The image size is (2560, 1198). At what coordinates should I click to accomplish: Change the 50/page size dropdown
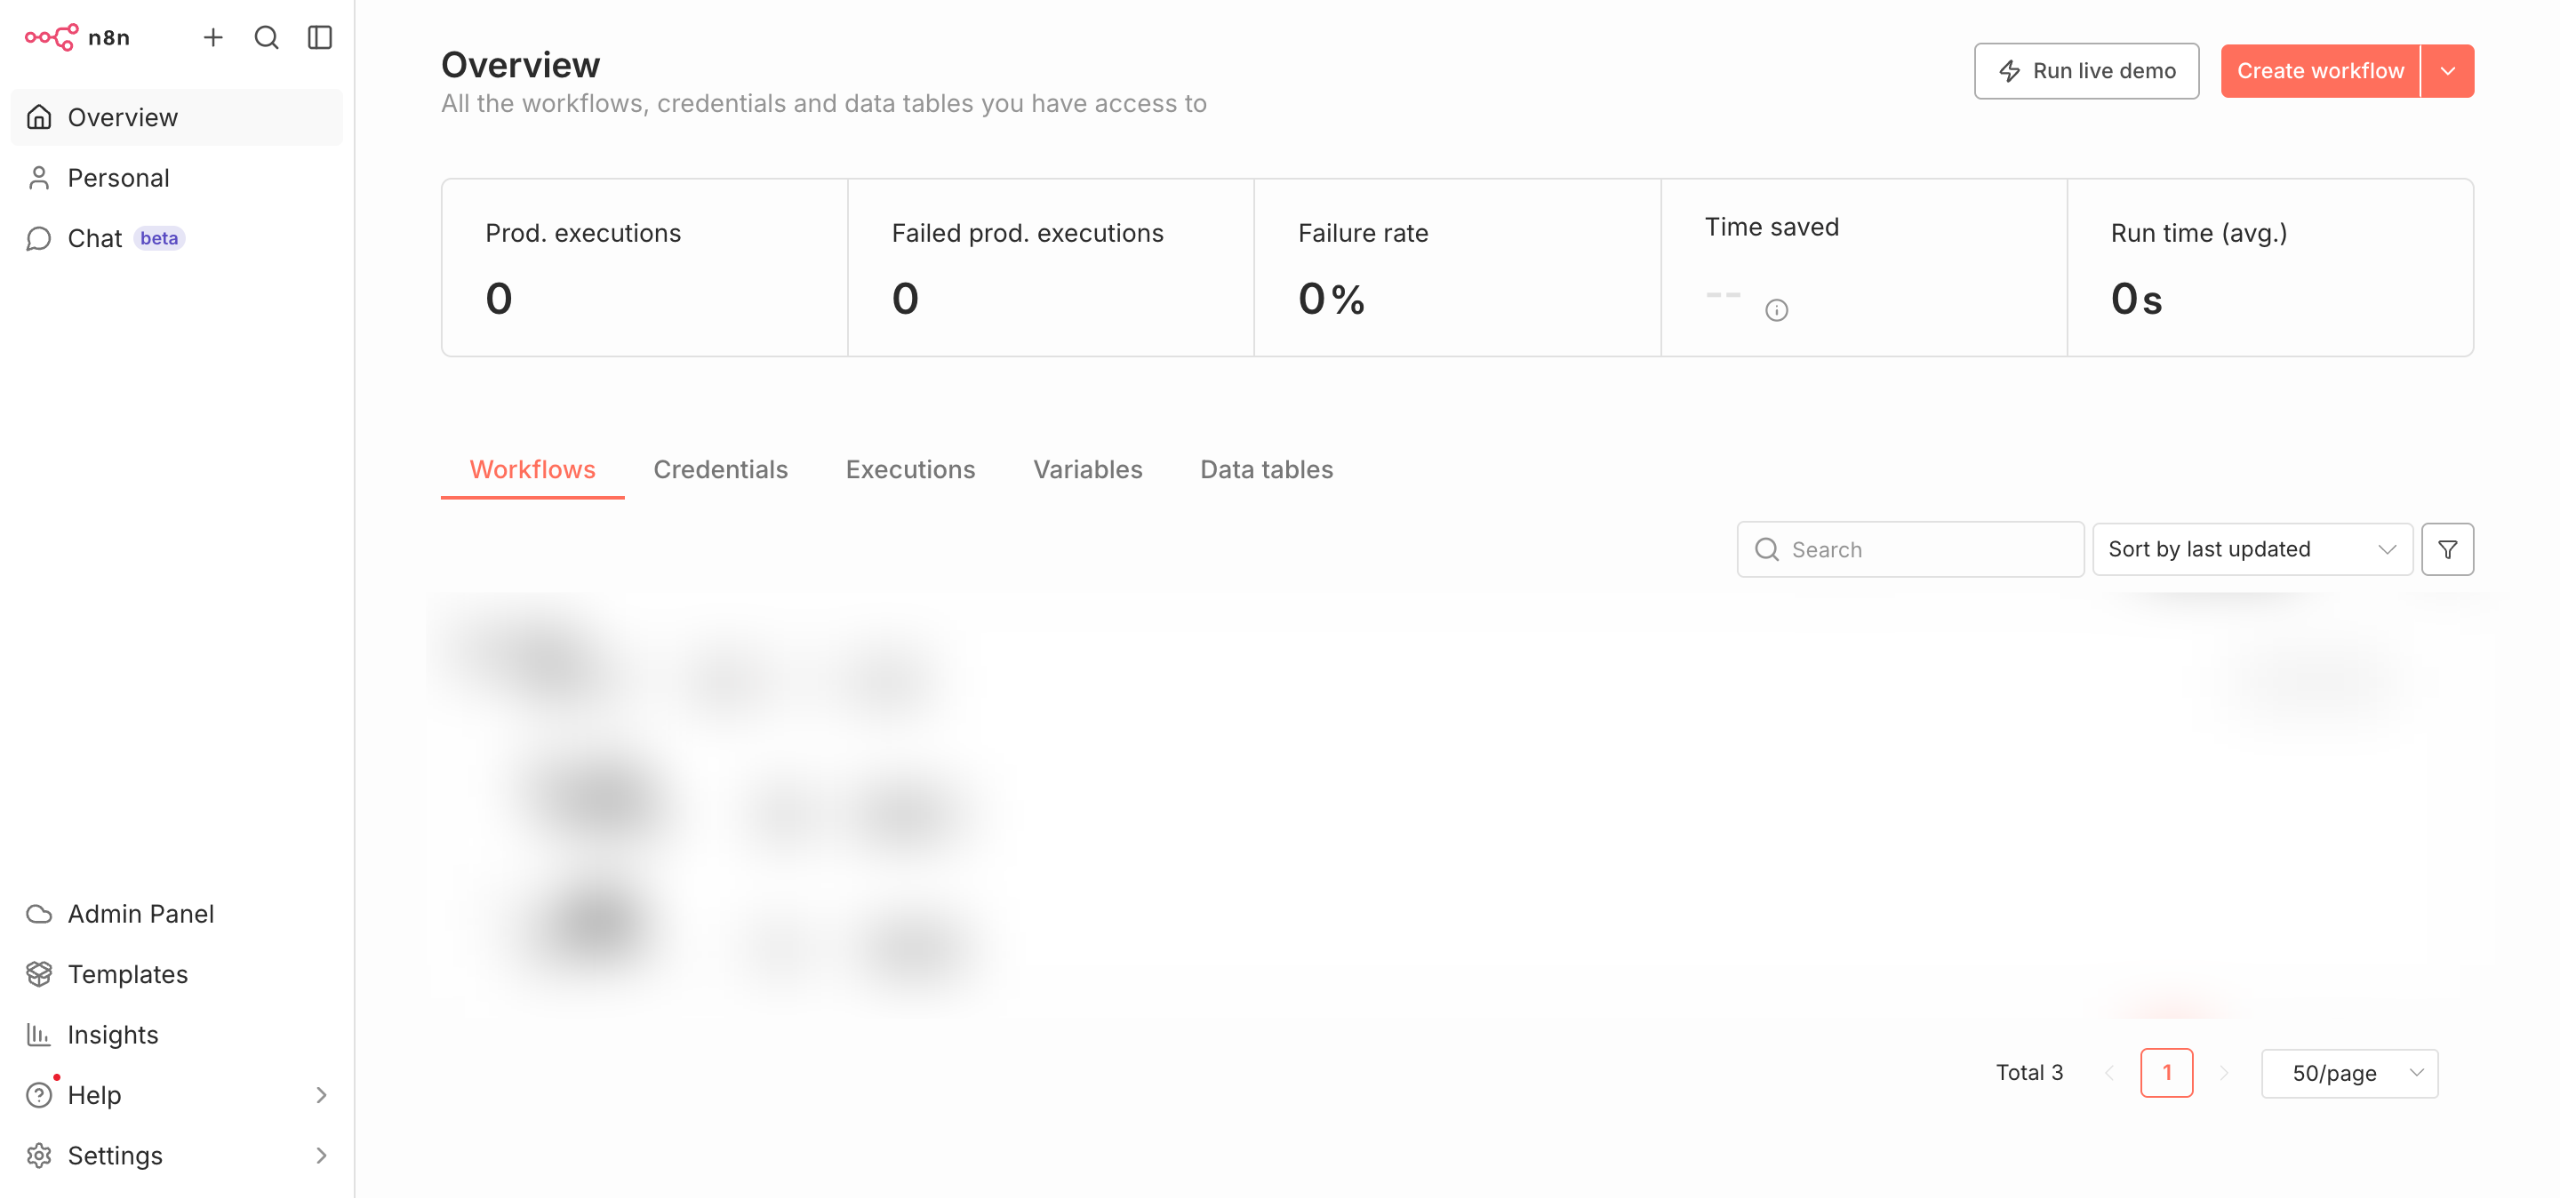tap(2349, 1073)
